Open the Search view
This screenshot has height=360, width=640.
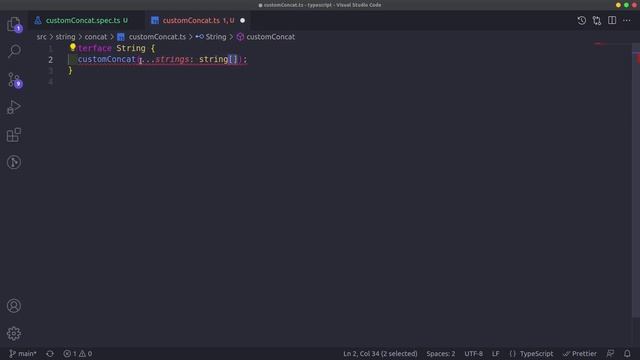14,51
